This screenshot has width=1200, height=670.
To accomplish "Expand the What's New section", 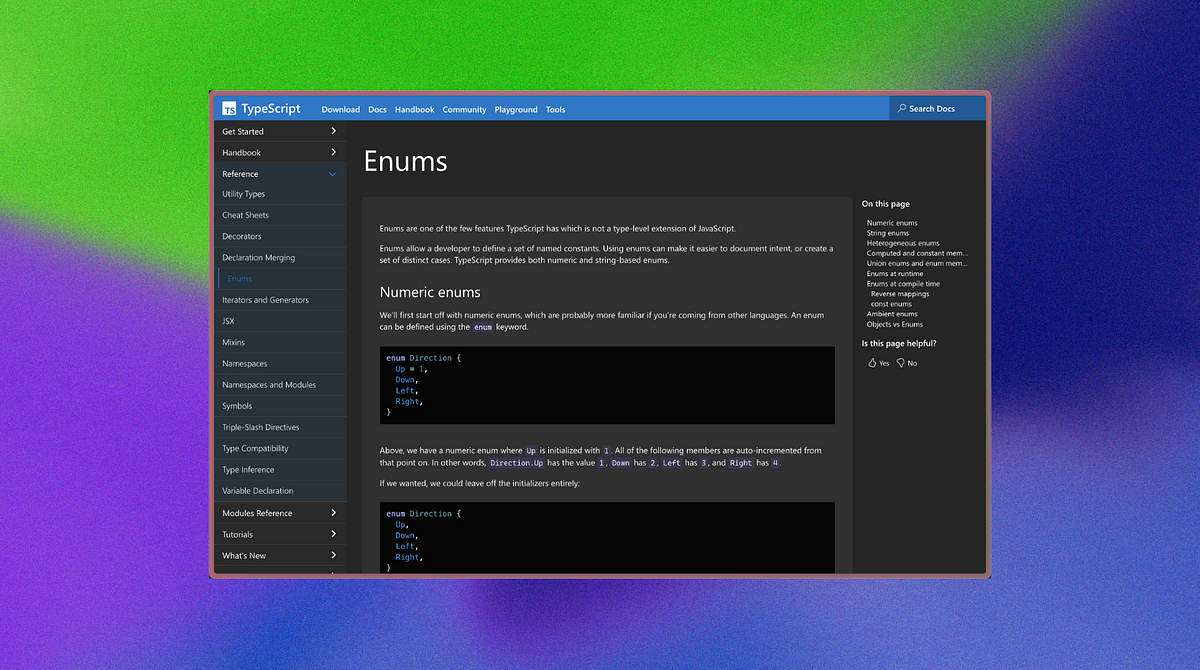I will [280, 555].
